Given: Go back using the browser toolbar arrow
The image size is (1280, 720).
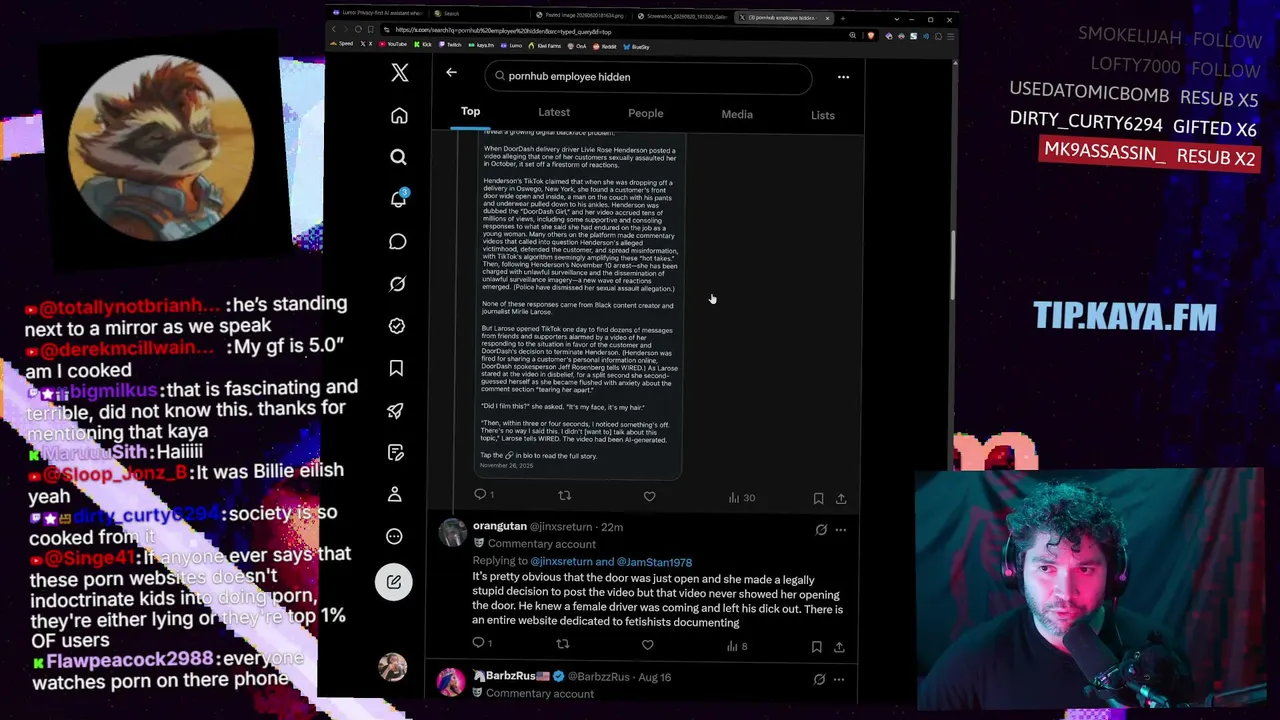Looking at the screenshot, I should pos(335,29).
